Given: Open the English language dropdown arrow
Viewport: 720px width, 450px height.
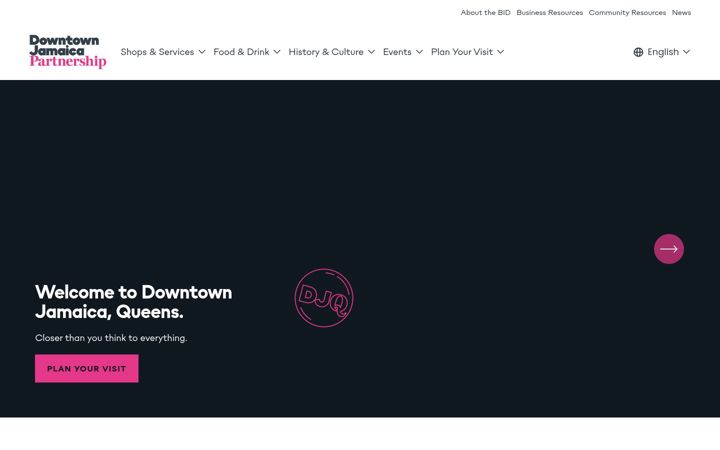Looking at the screenshot, I should point(686,52).
